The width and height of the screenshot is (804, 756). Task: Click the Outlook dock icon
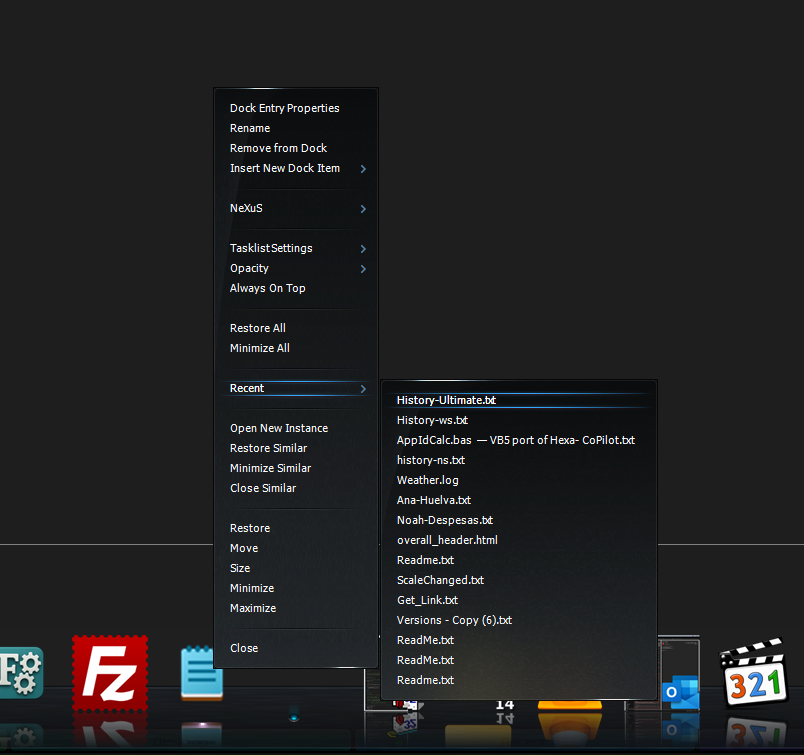(x=680, y=680)
